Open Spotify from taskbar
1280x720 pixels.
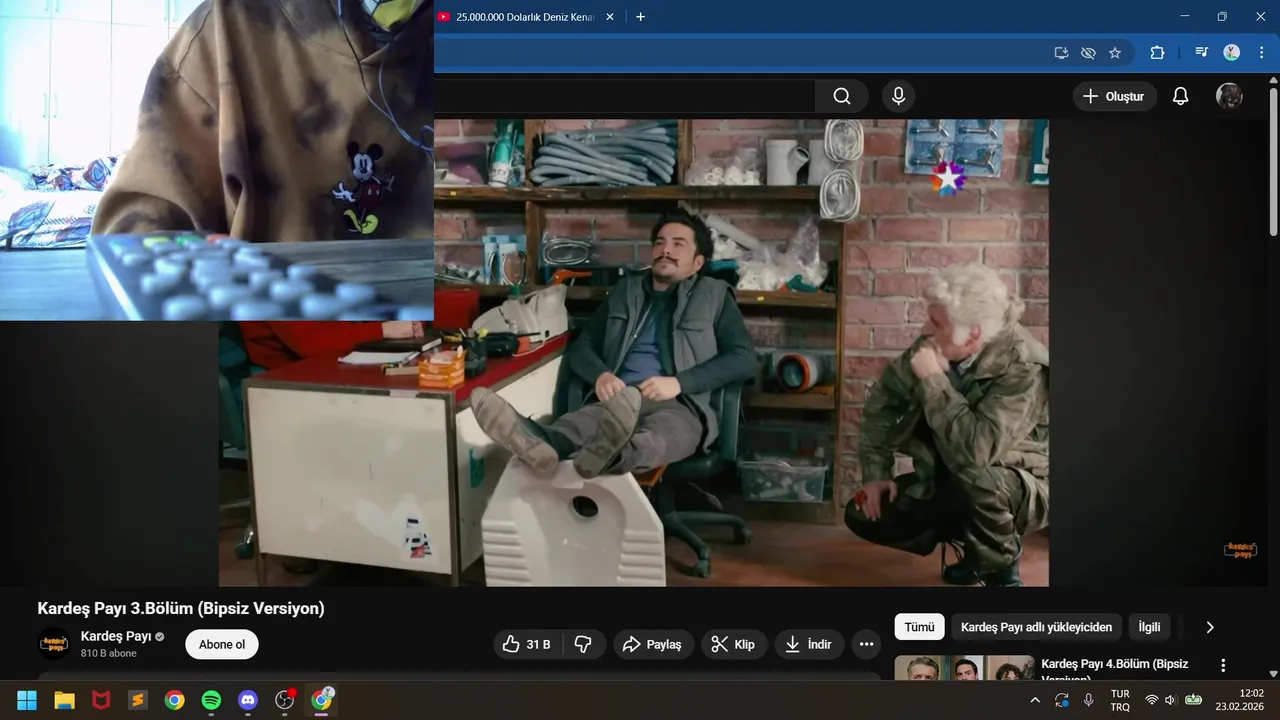click(x=211, y=700)
